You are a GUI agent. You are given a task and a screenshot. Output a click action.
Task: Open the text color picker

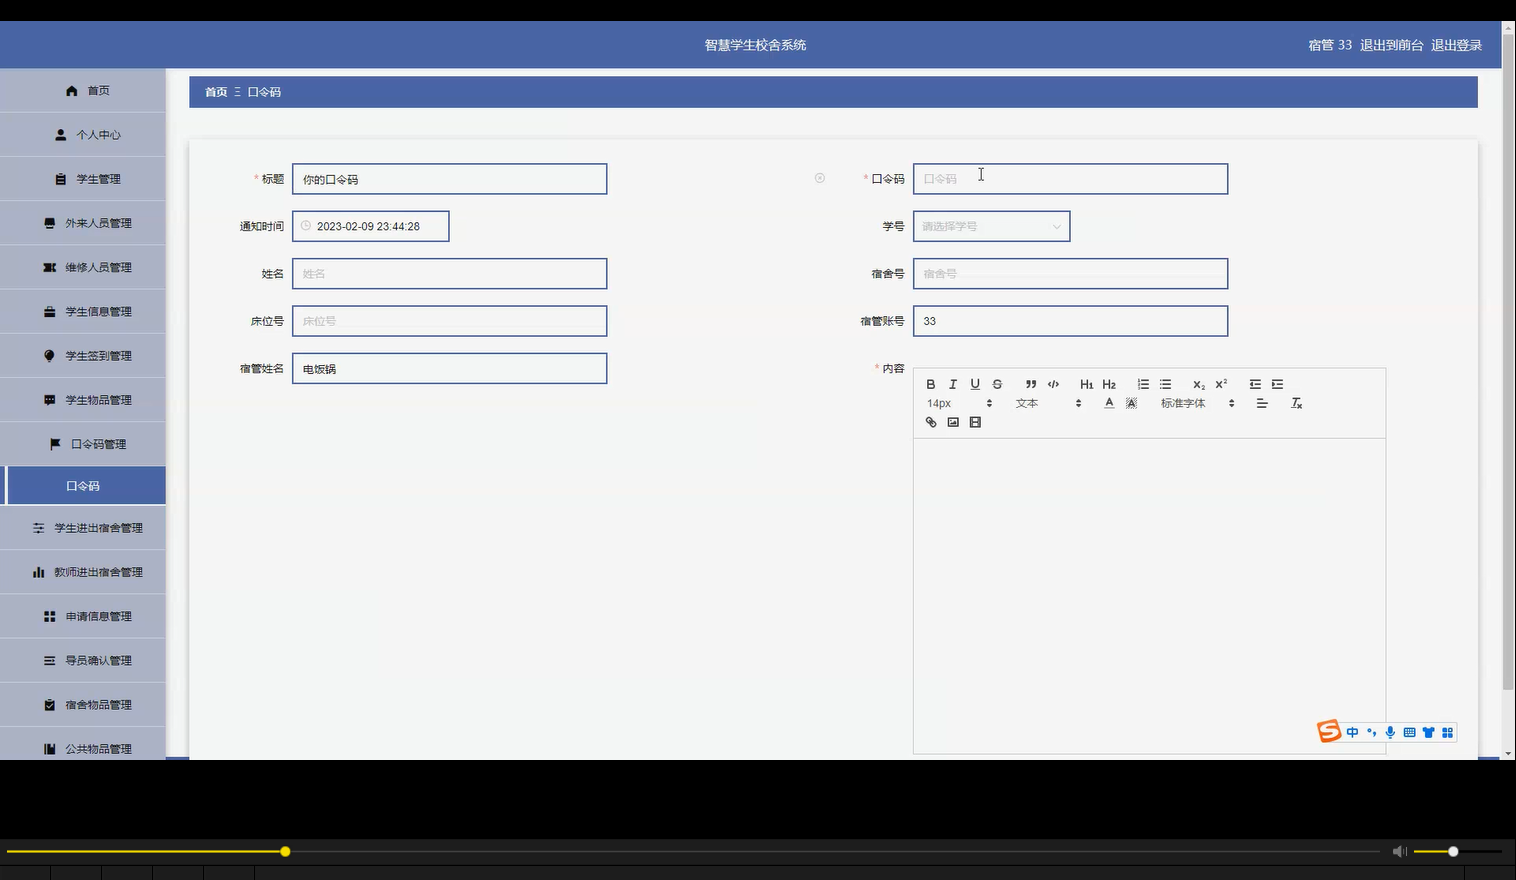coord(1109,403)
